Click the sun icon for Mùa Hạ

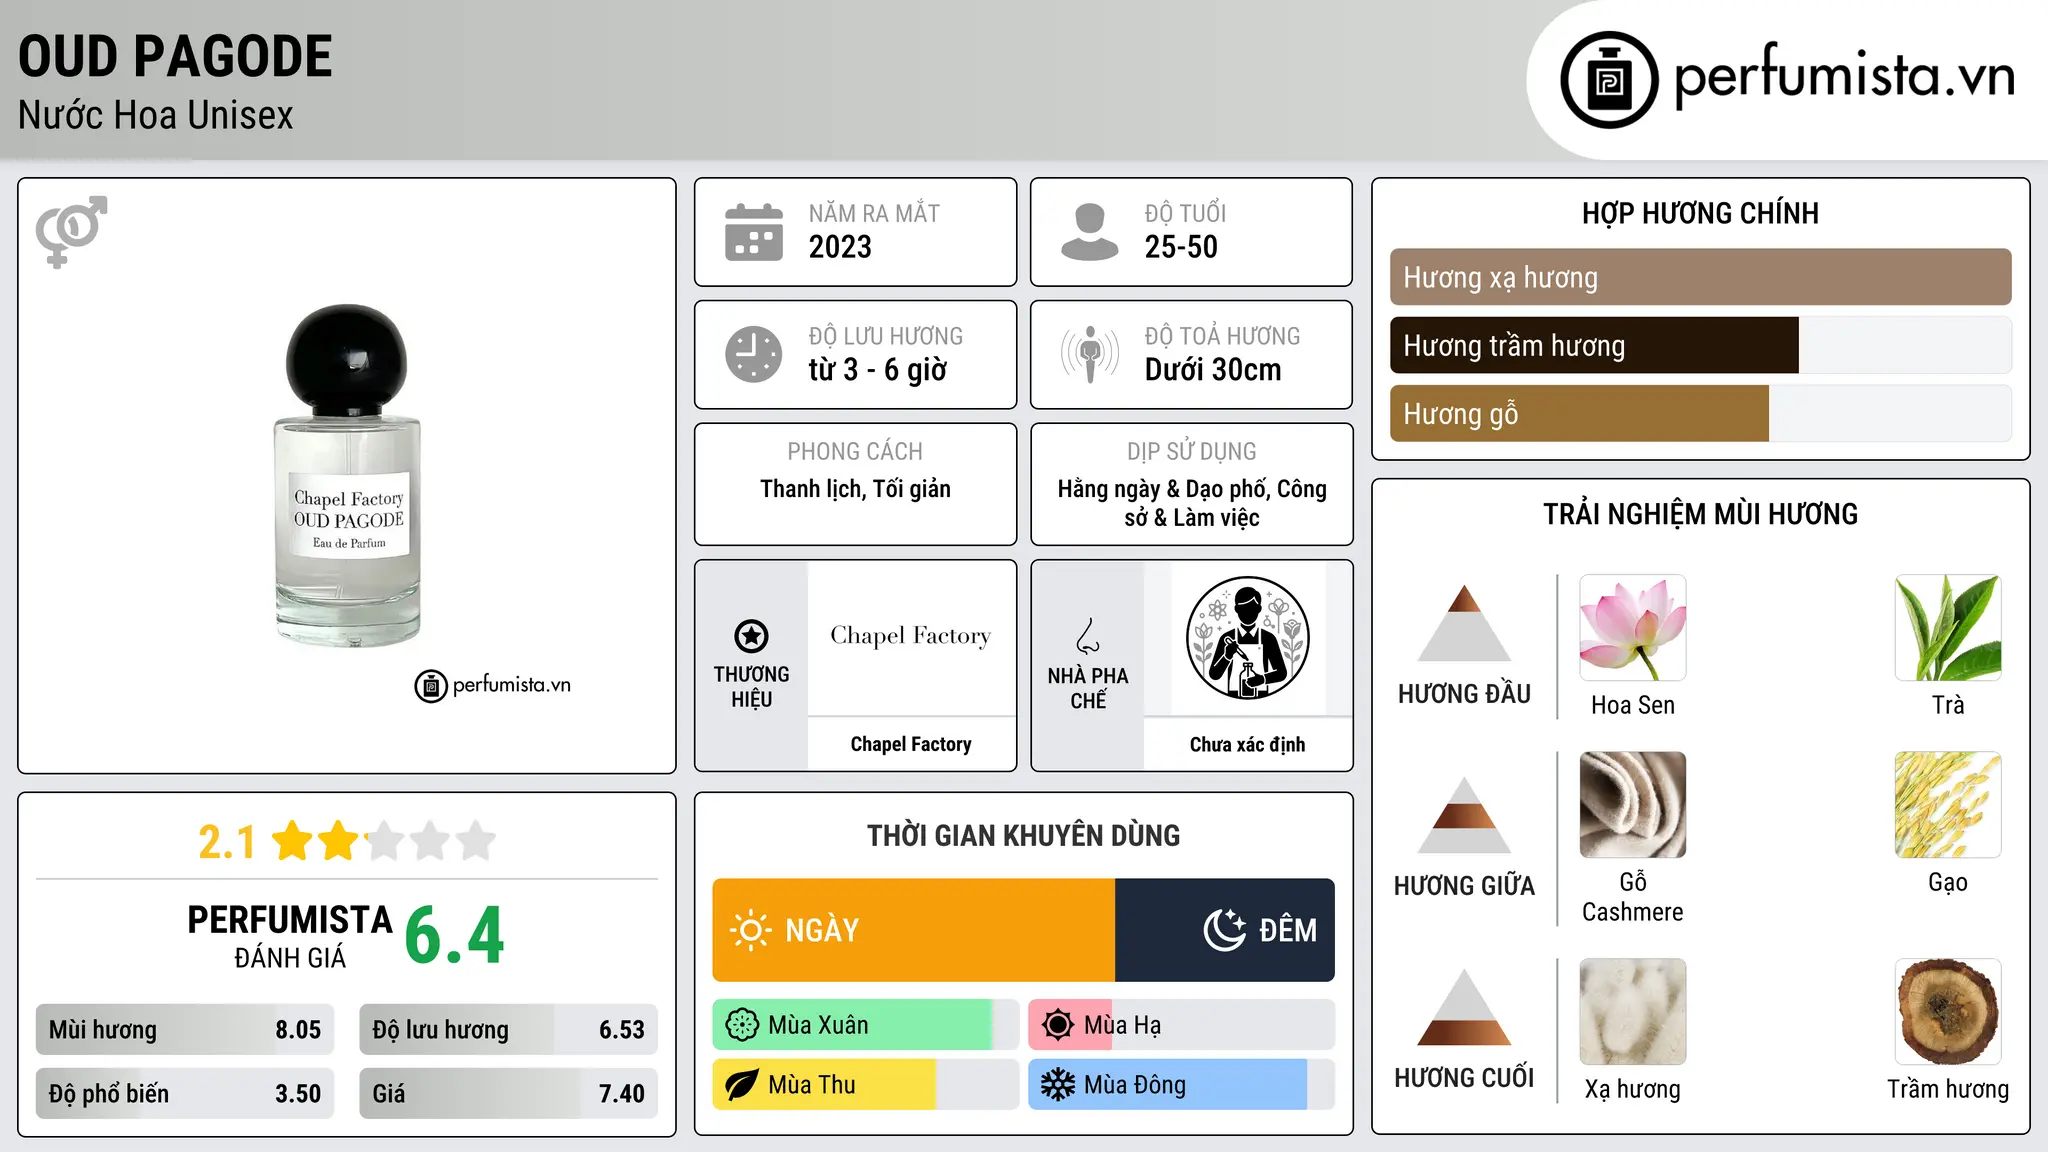tap(1057, 1025)
